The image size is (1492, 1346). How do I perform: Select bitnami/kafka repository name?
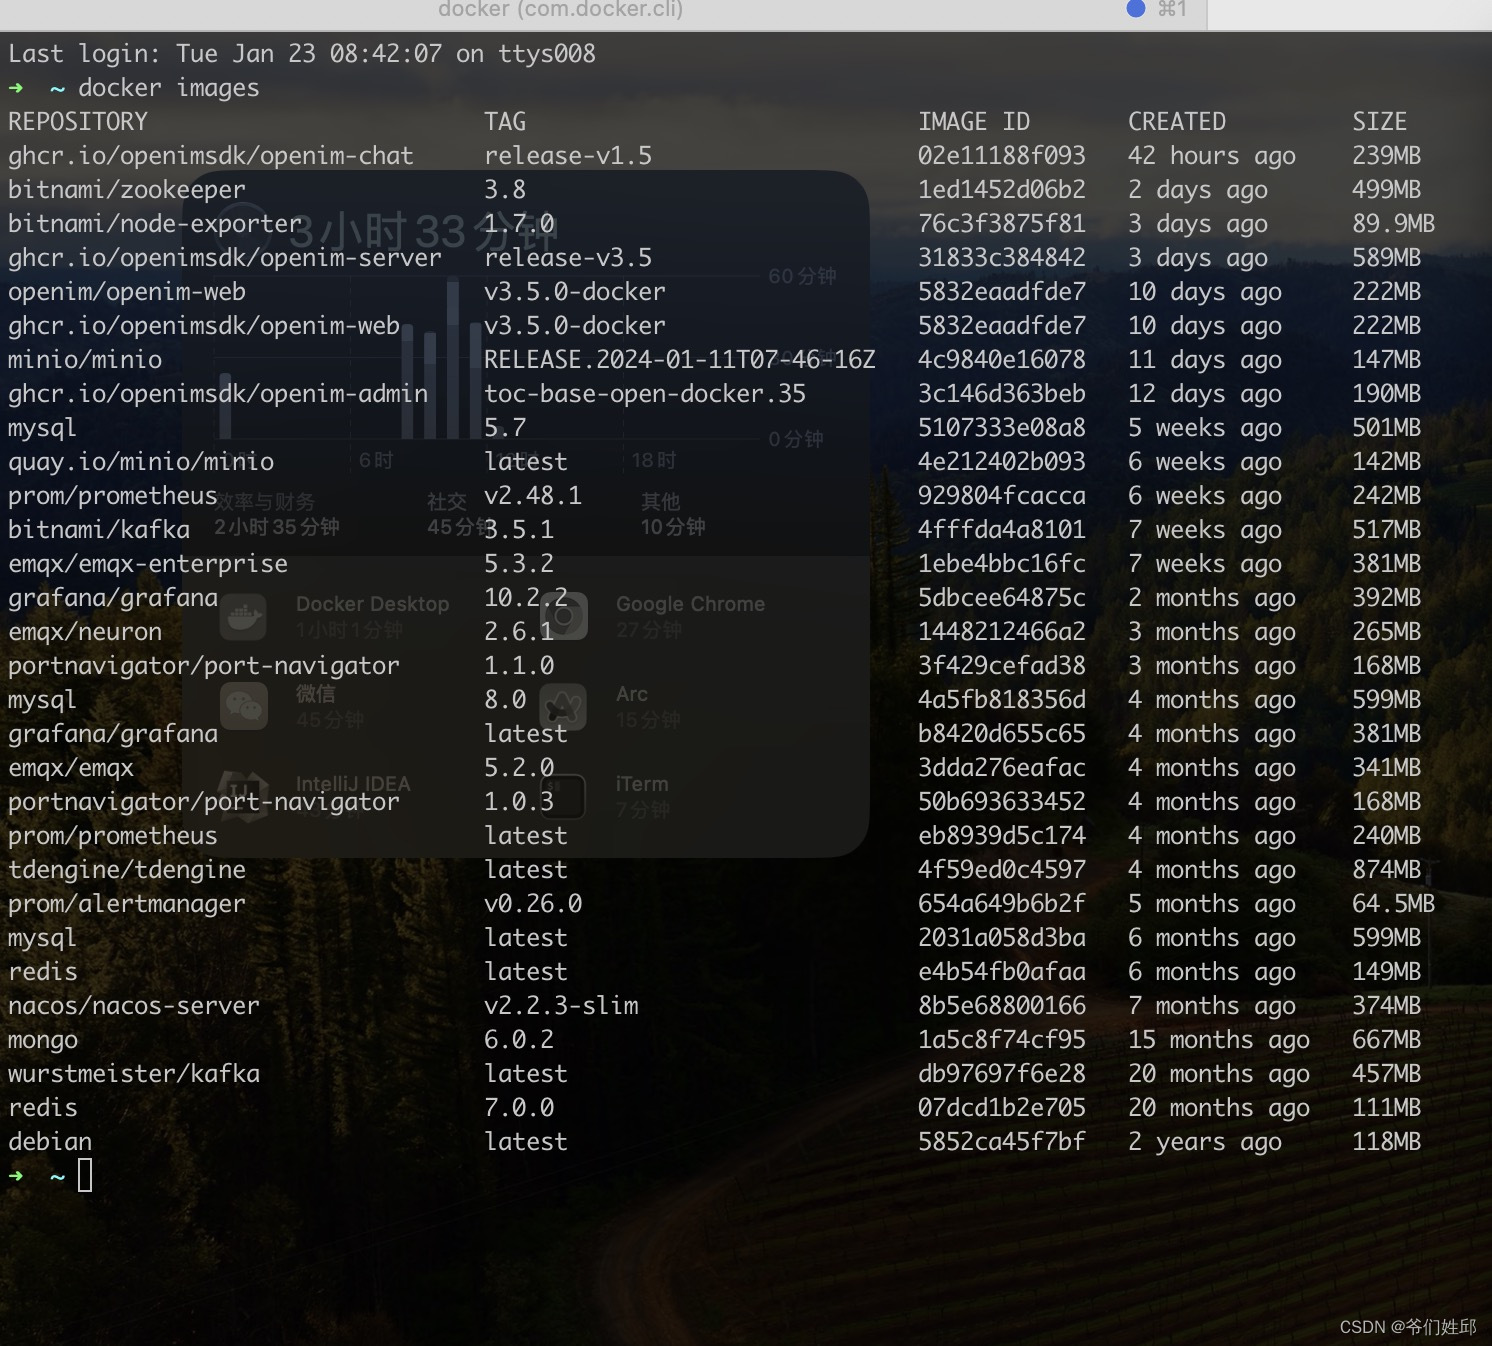click(x=99, y=530)
